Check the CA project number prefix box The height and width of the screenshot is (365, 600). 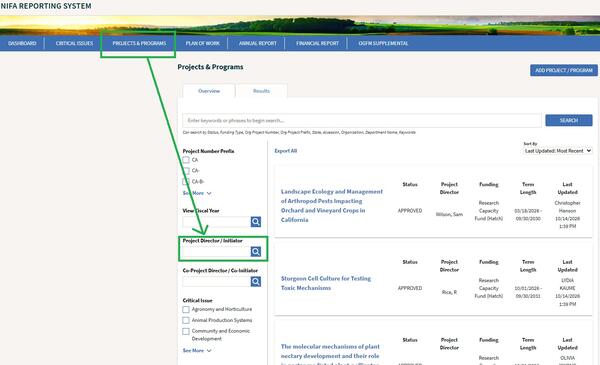pos(186,160)
